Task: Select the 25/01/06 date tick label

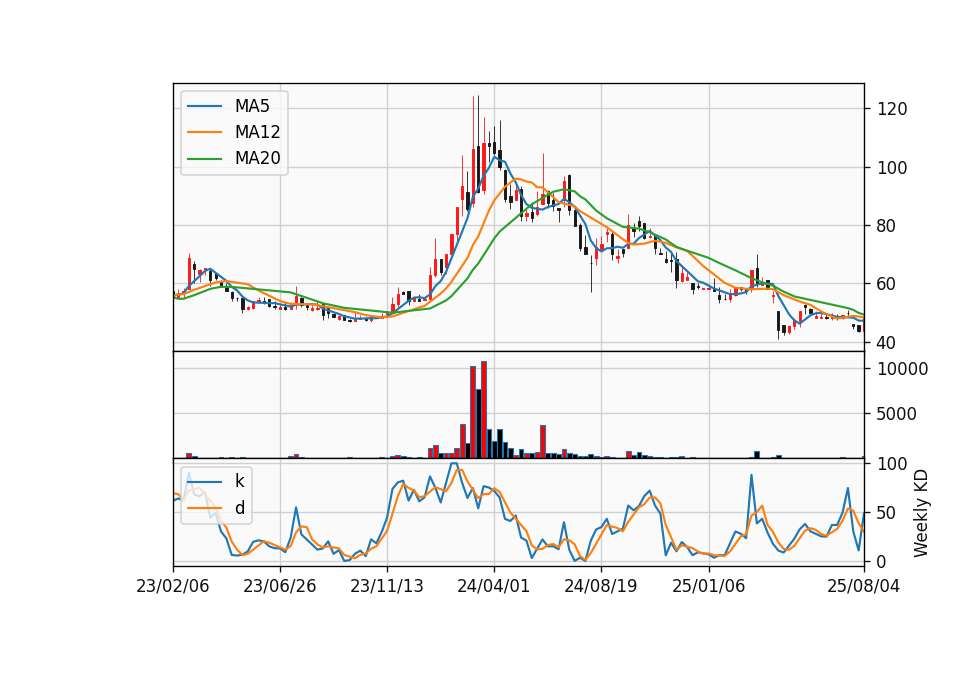Action: [x=708, y=587]
